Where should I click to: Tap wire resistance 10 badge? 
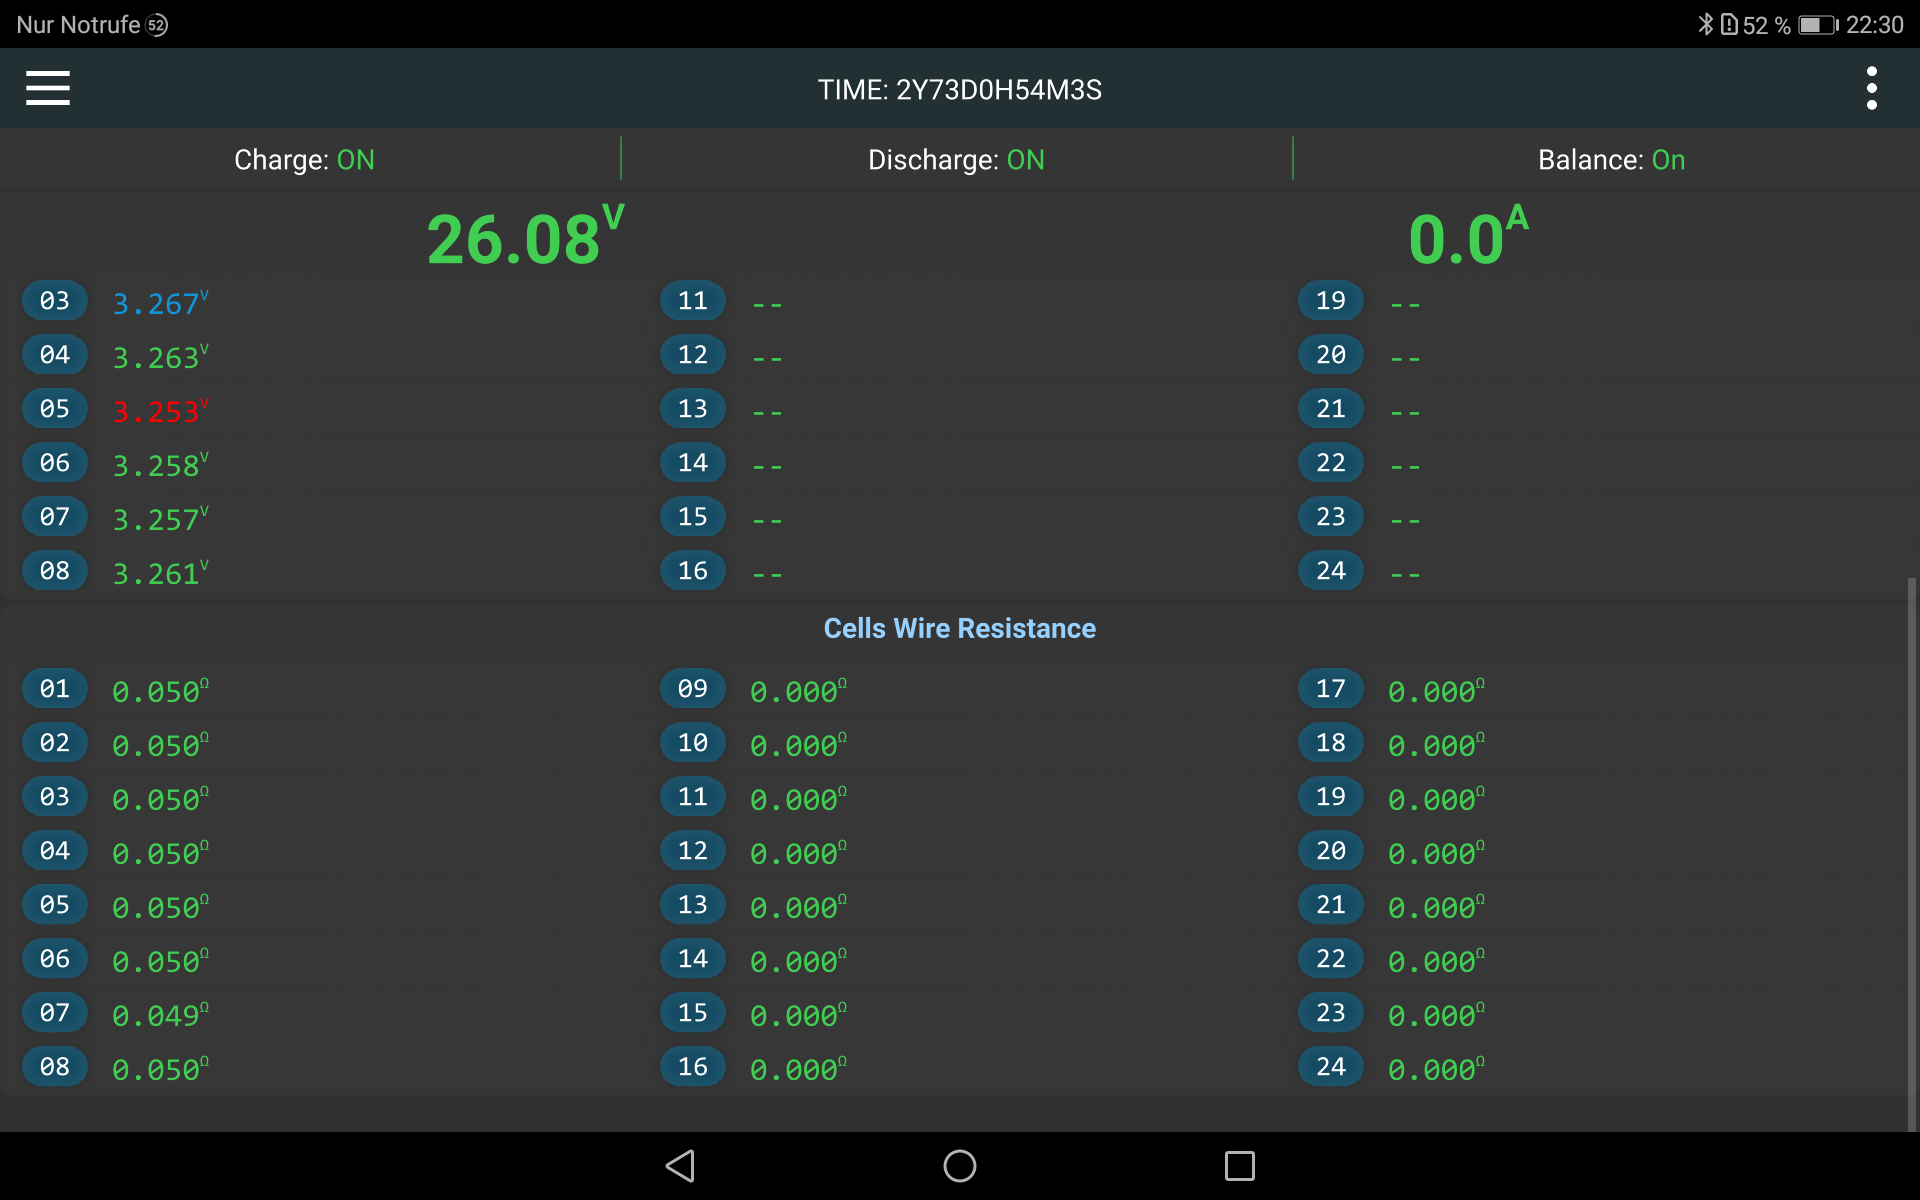(693, 742)
